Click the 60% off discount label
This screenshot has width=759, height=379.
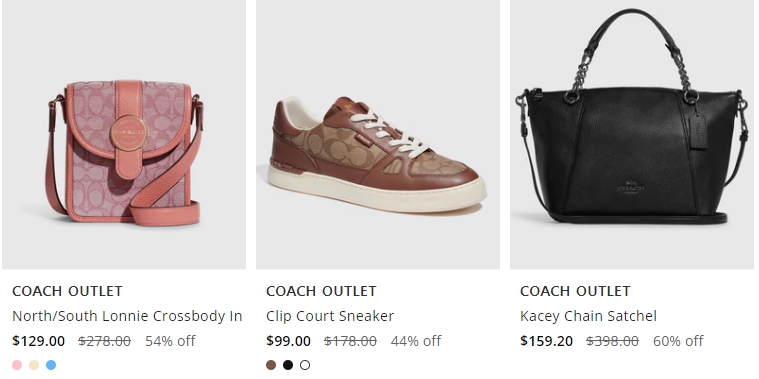coord(678,341)
